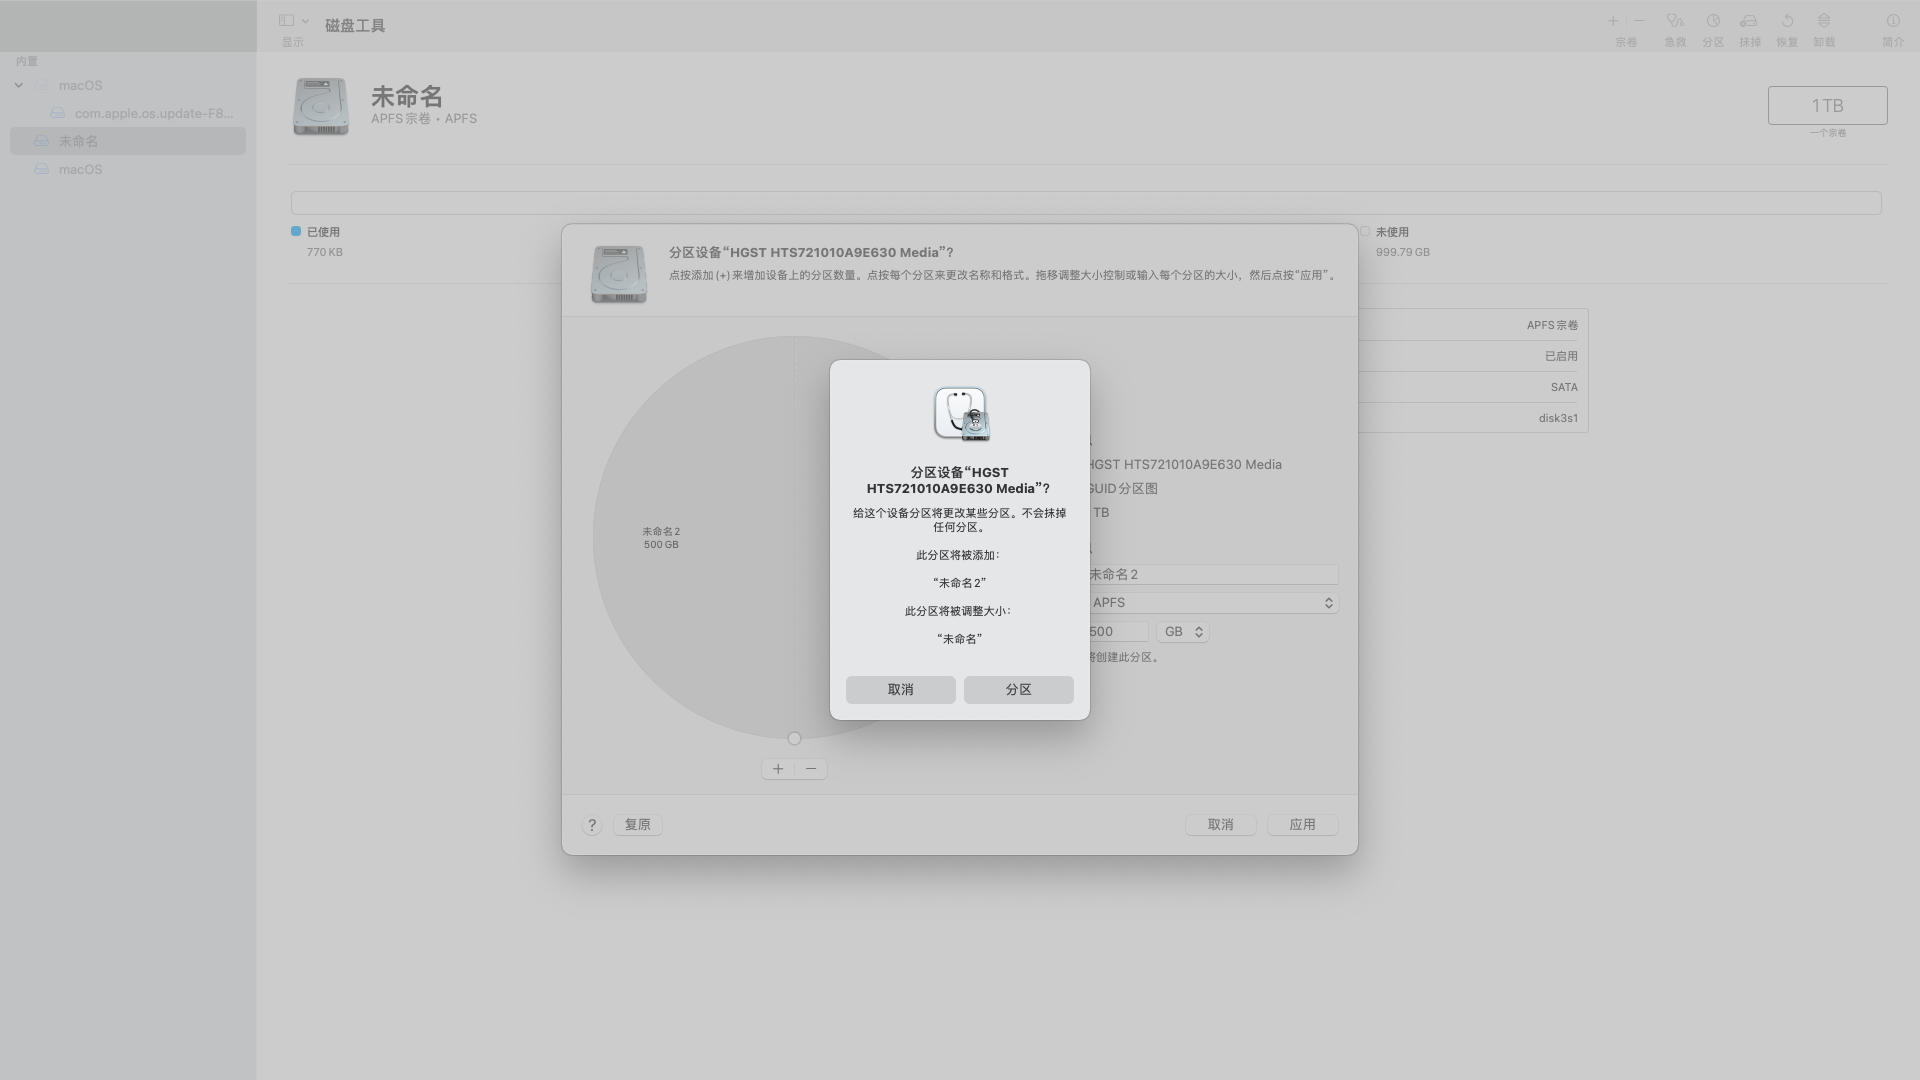Open the Info (简介) toolbar icon

click(x=1893, y=21)
